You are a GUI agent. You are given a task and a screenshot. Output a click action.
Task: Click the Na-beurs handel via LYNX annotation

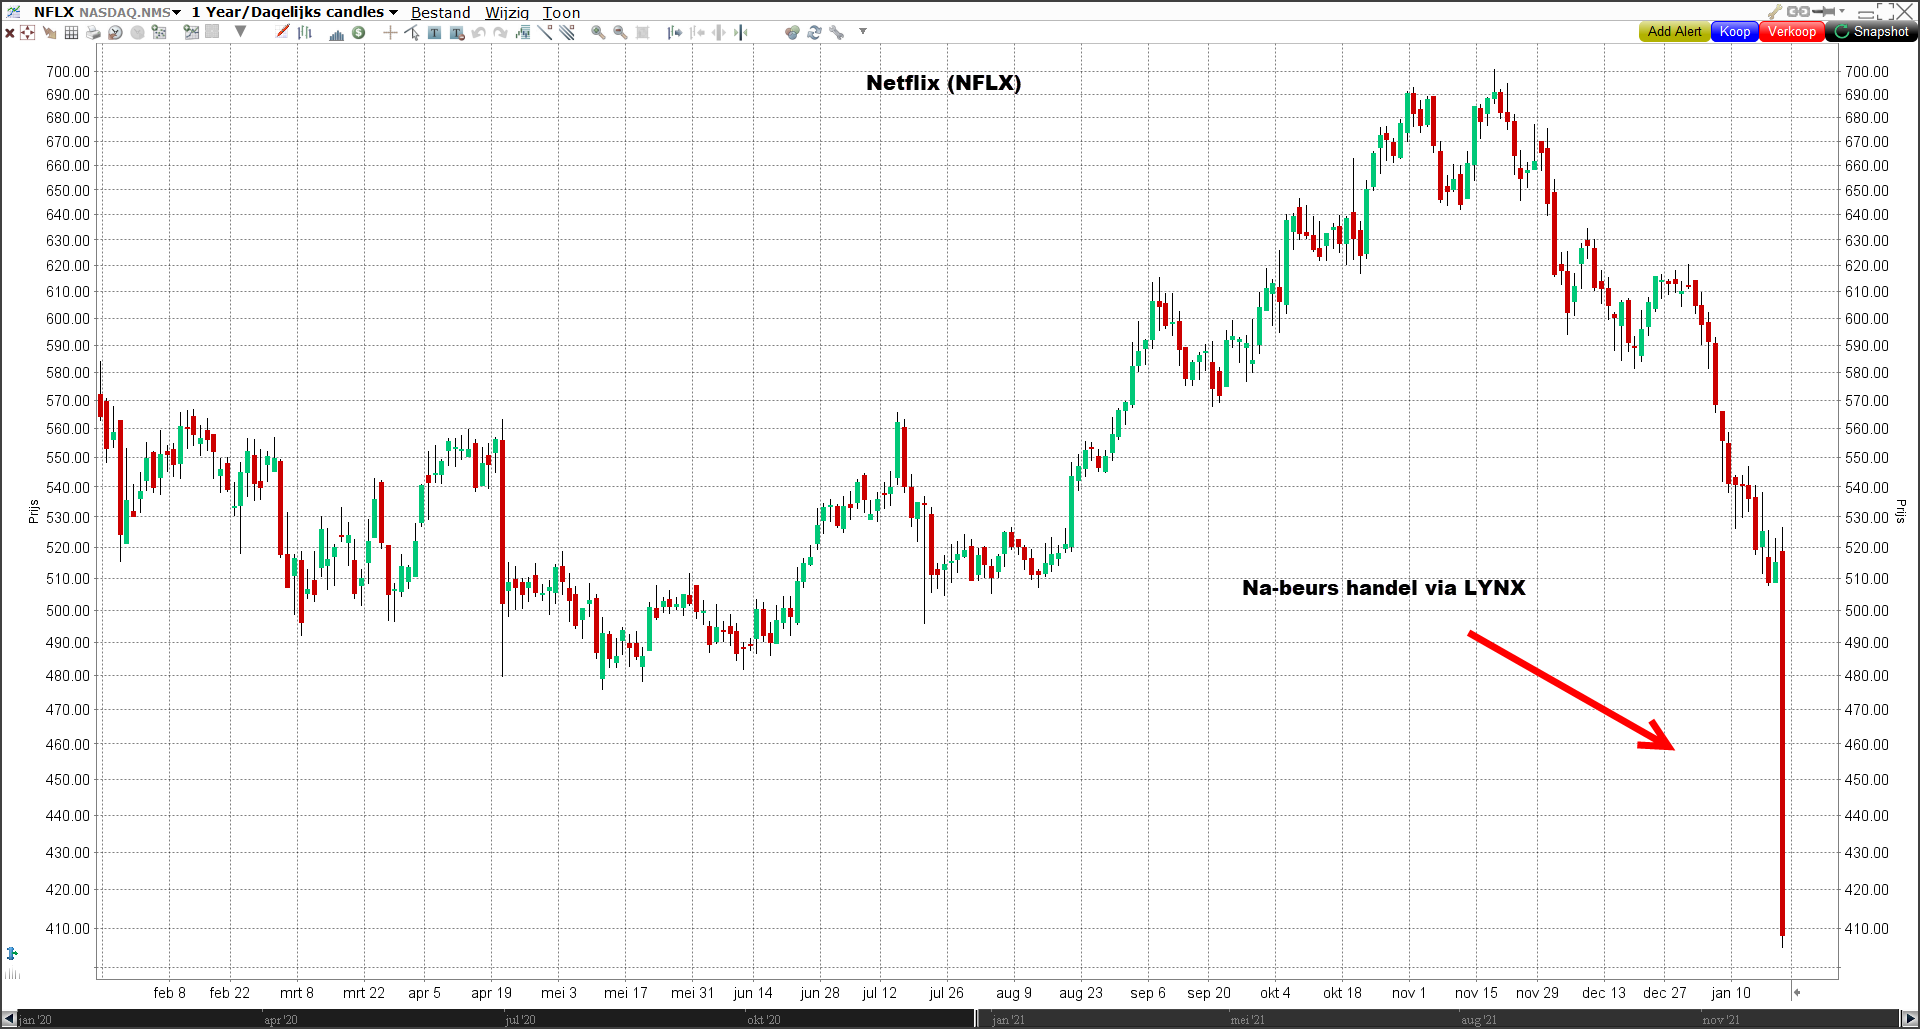tap(1384, 588)
